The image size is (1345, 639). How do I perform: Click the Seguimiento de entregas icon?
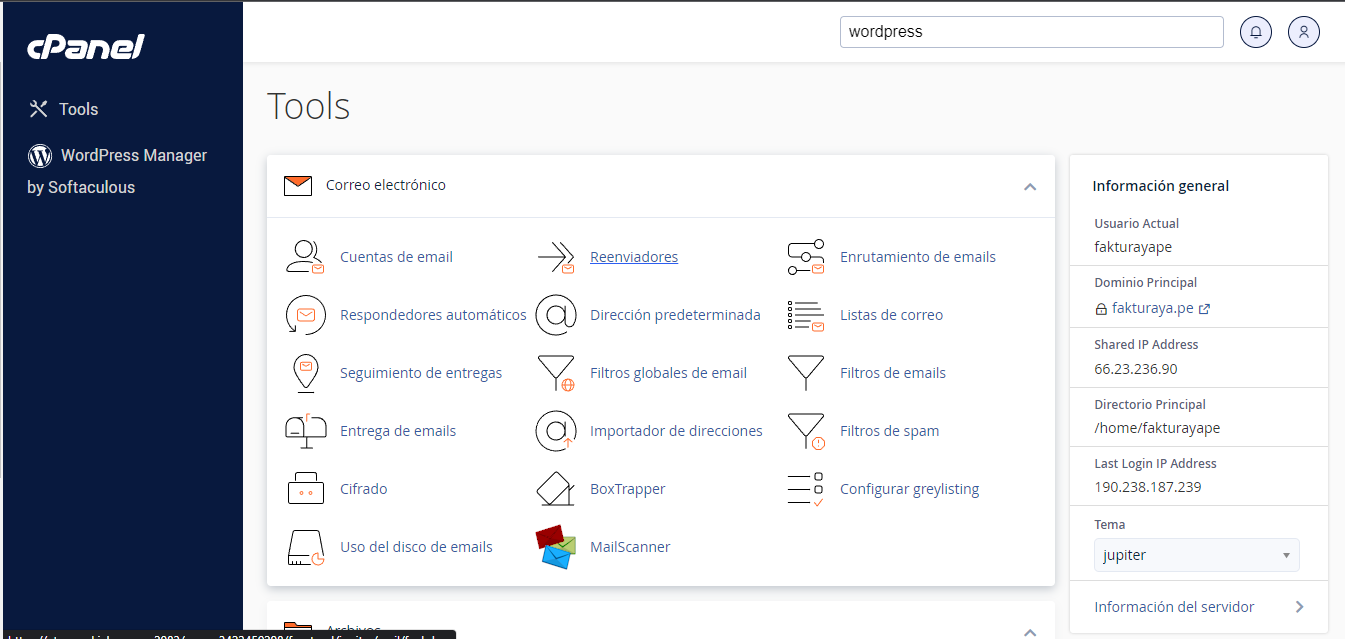[x=305, y=373]
